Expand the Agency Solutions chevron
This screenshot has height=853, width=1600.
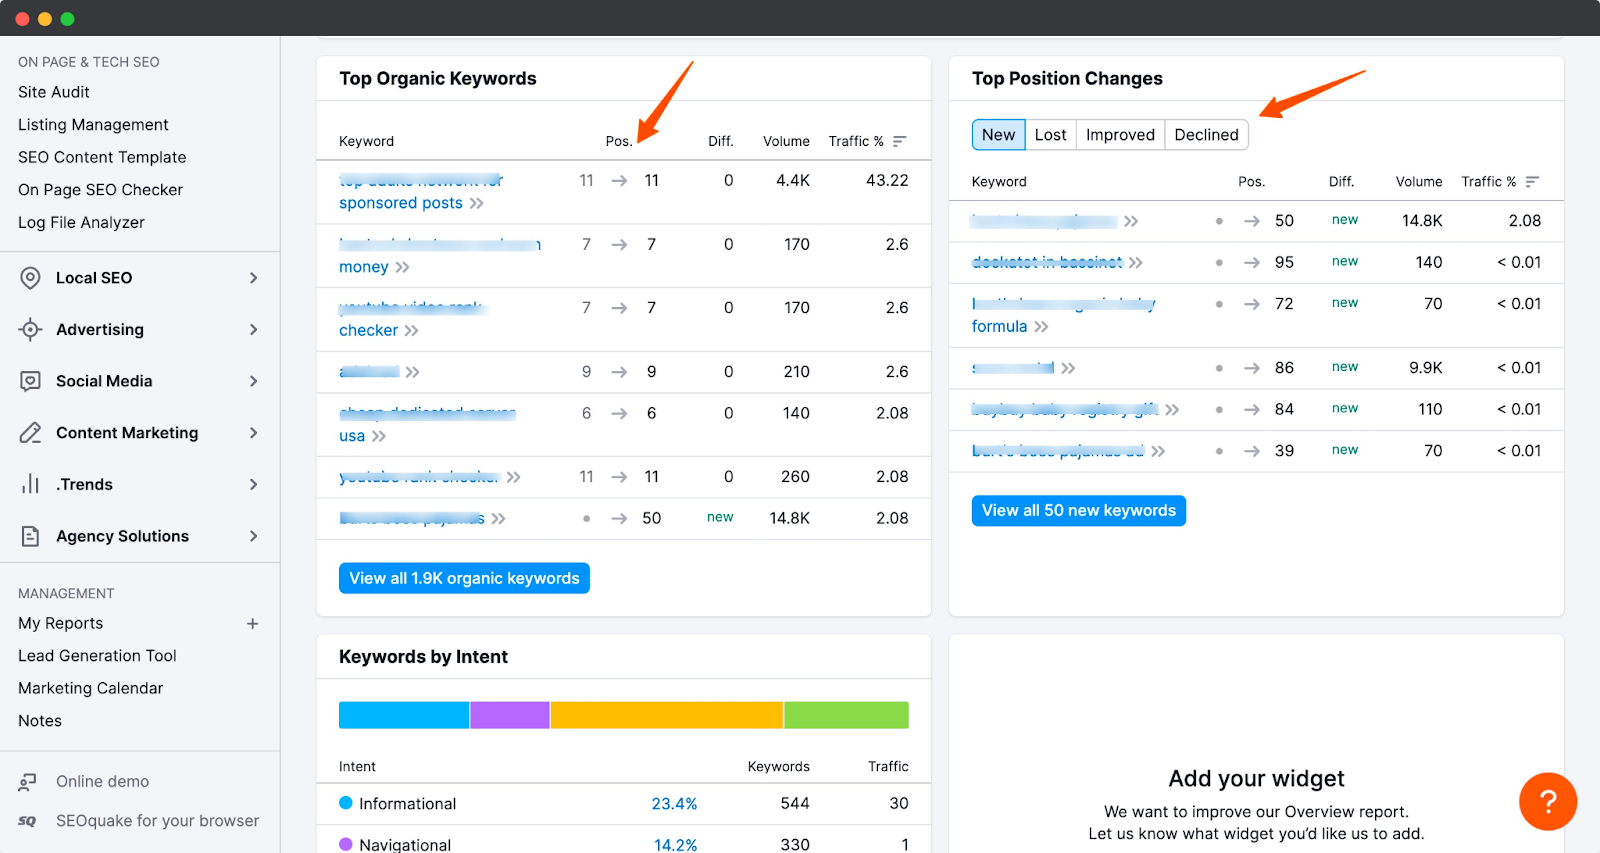click(253, 536)
